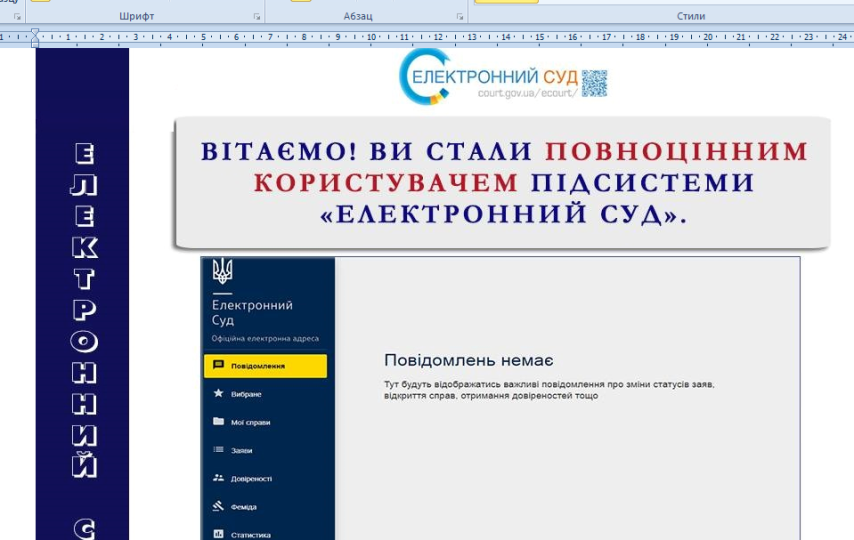Select the highlighted Повідомлення menu item
Screen dimensions: 854x540
click(265, 366)
